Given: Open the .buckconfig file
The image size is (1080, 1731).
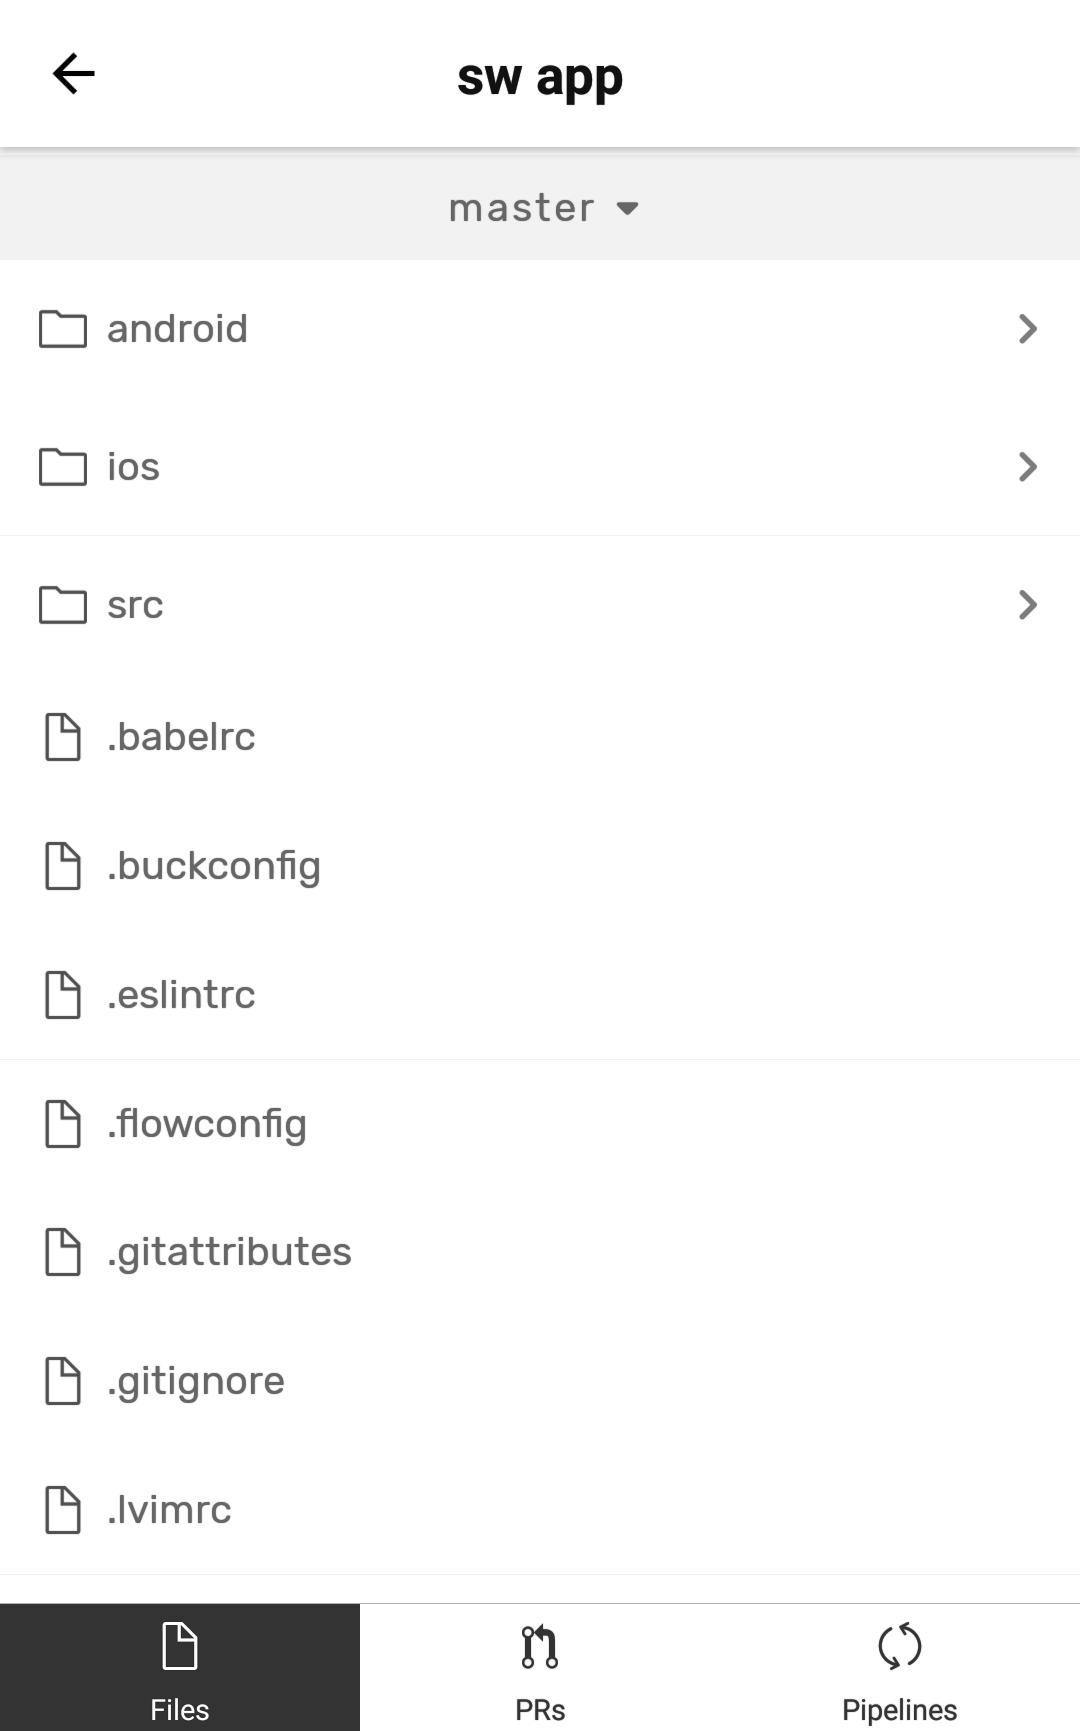Looking at the screenshot, I should tap(540, 866).
